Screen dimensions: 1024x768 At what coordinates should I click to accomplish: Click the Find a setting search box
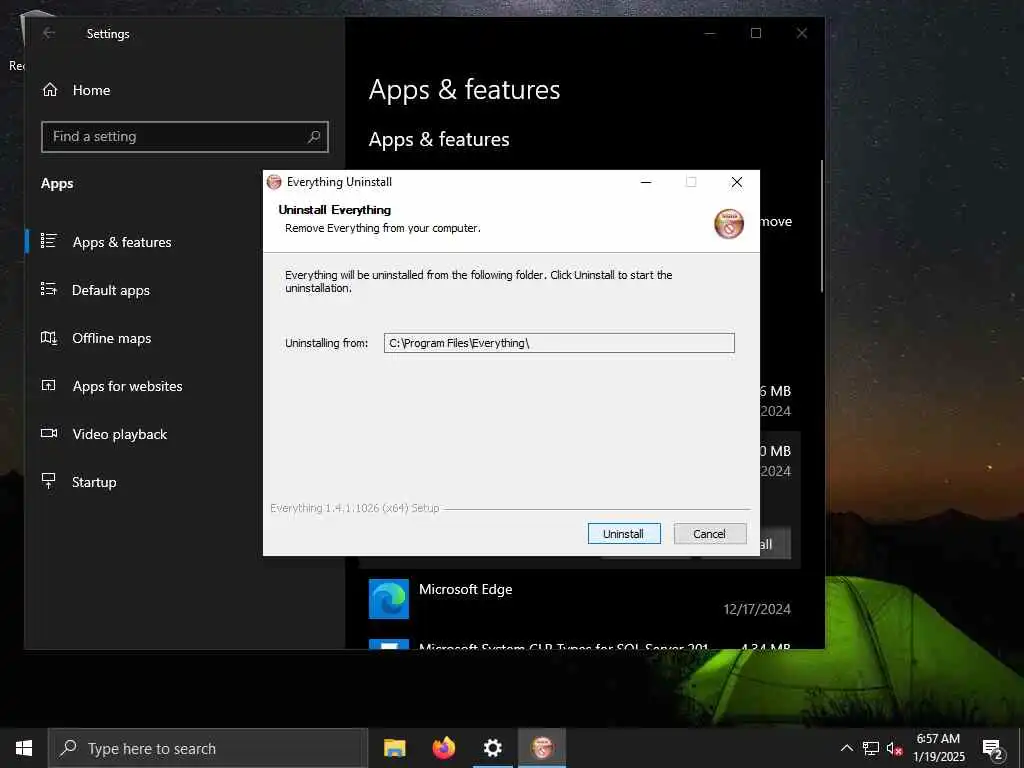point(185,136)
